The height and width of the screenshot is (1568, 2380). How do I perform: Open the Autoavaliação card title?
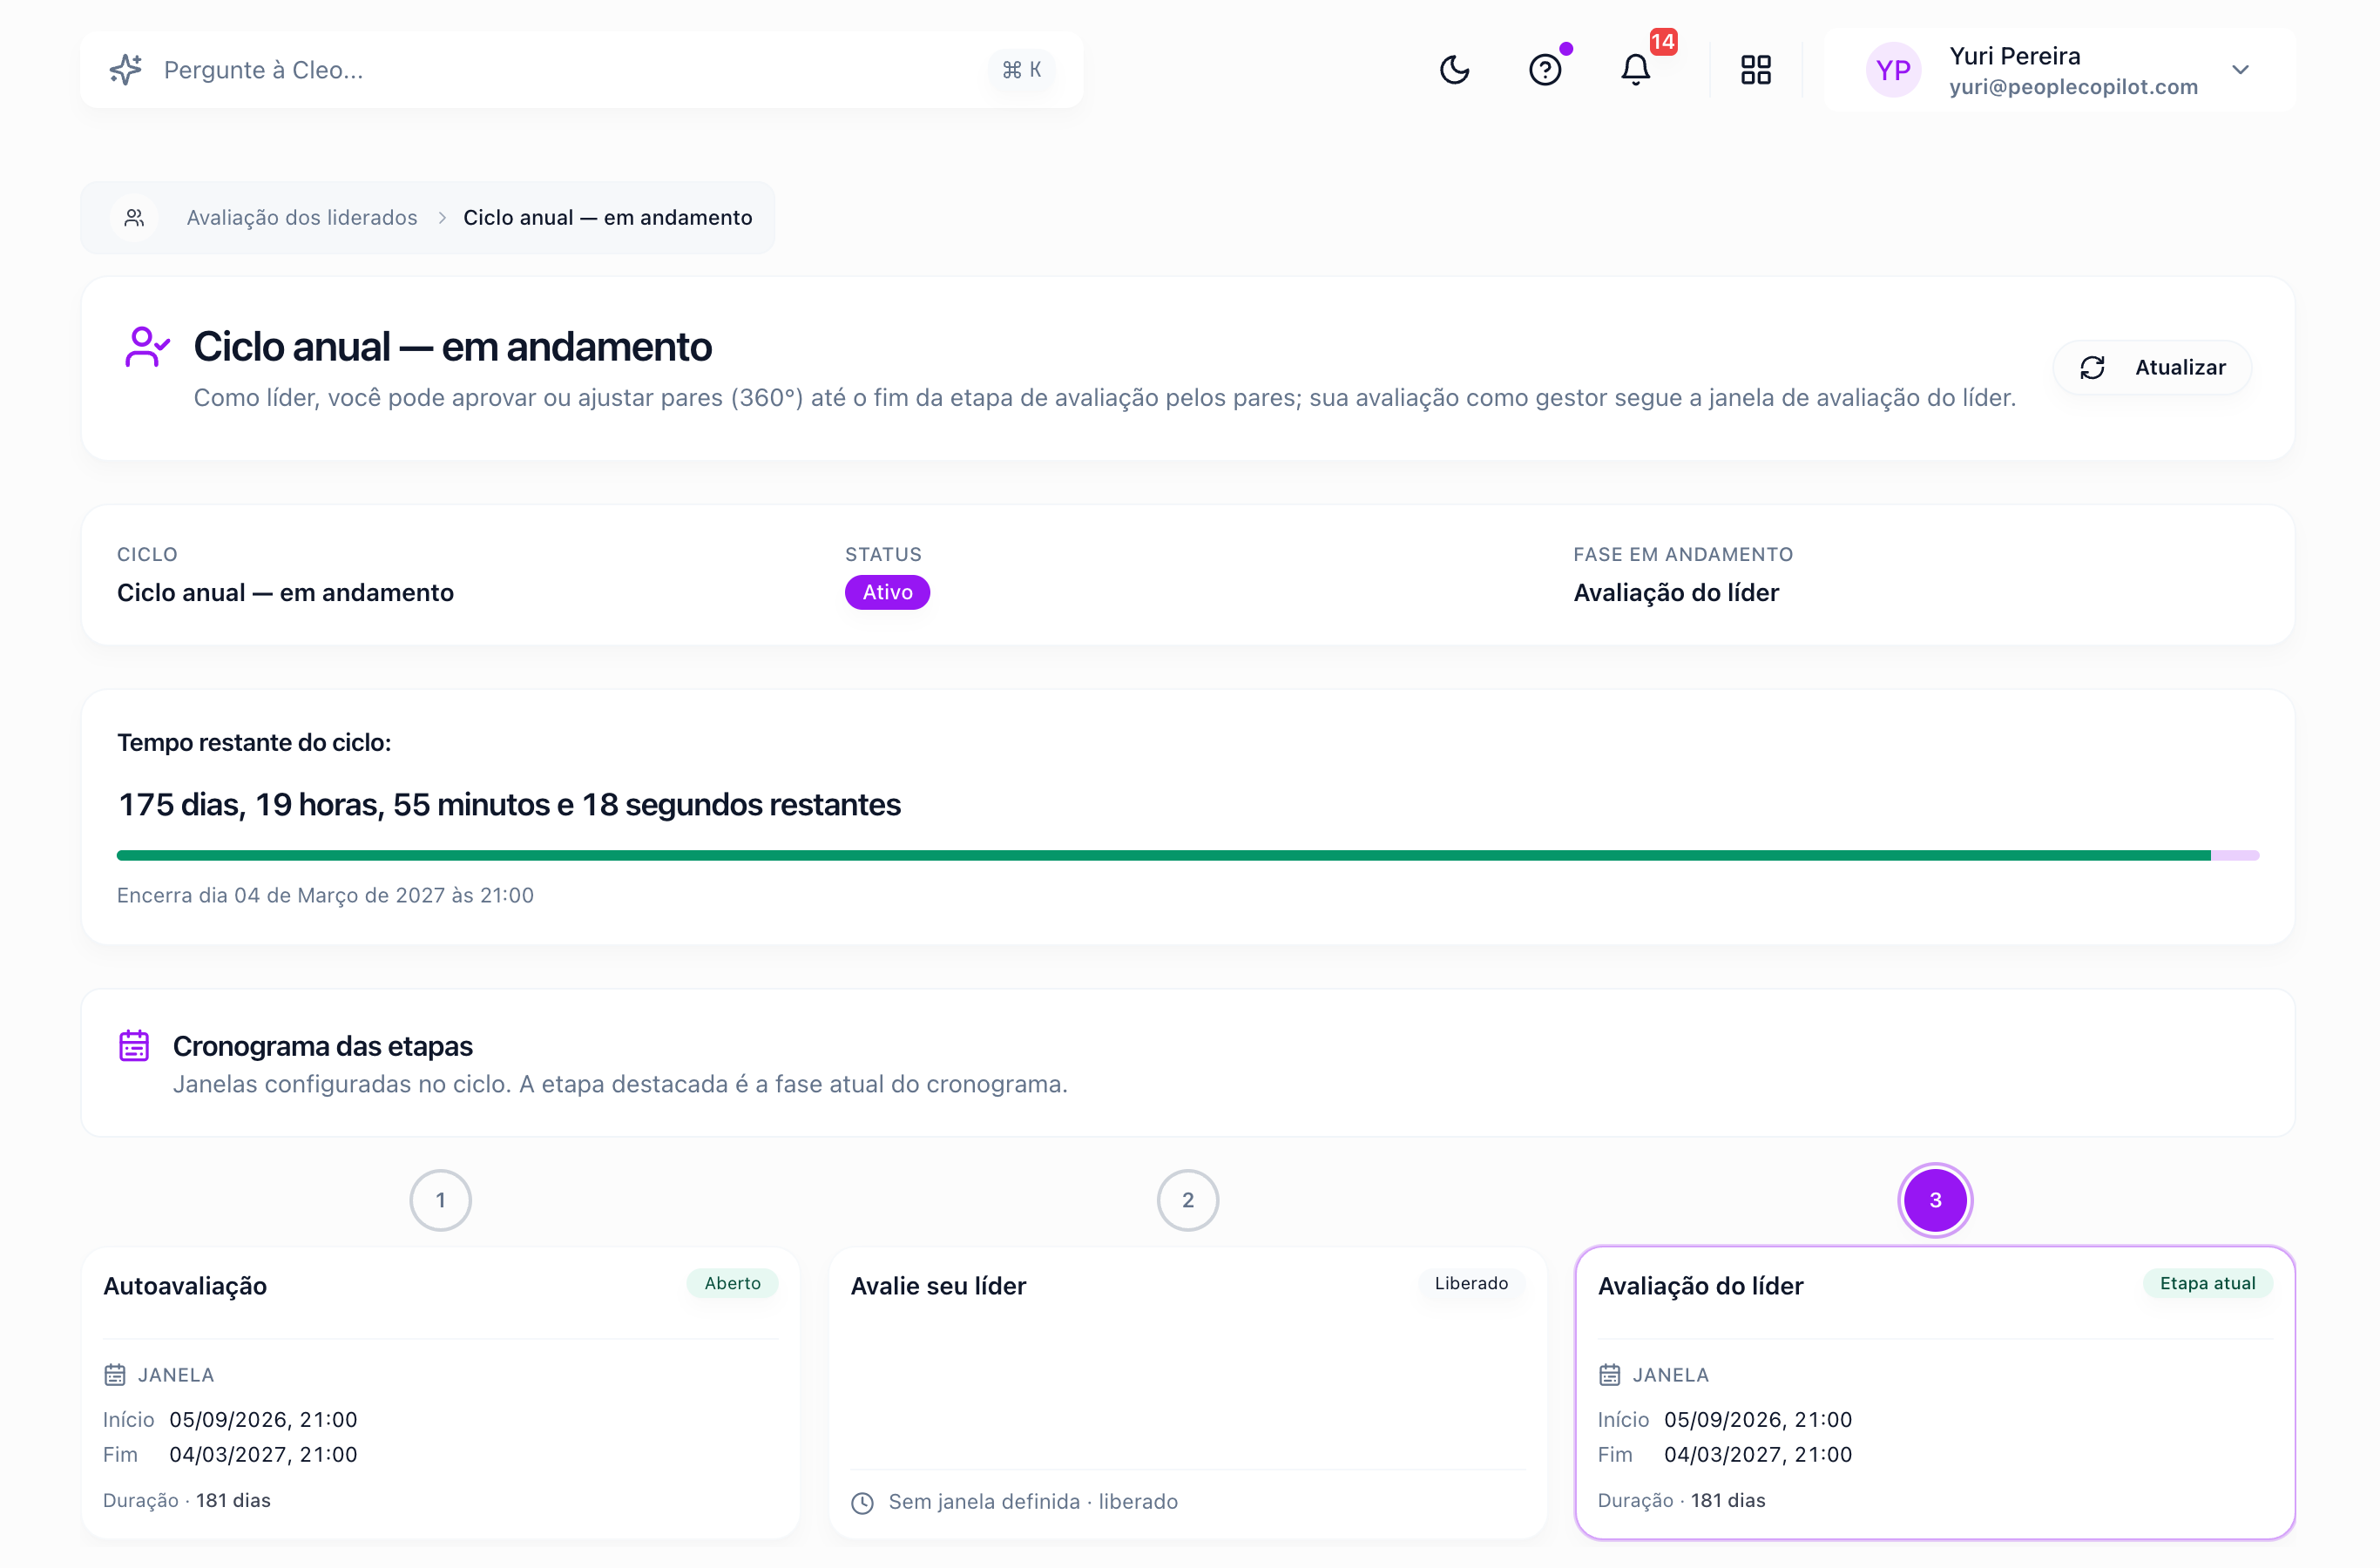pos(185,1286)
